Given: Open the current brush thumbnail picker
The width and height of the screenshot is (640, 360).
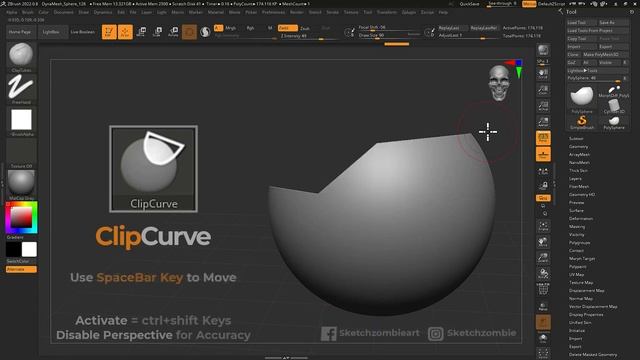Looking at the screenshot, I should (x=21, y=56).
